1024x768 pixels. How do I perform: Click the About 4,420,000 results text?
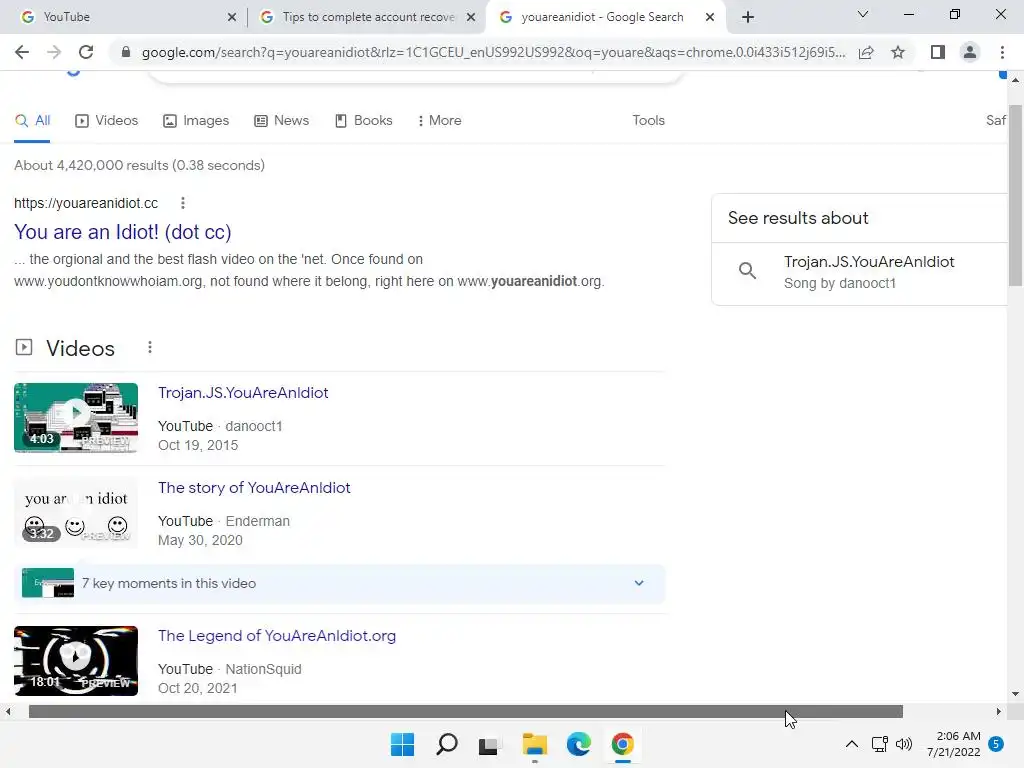point(139,165)
